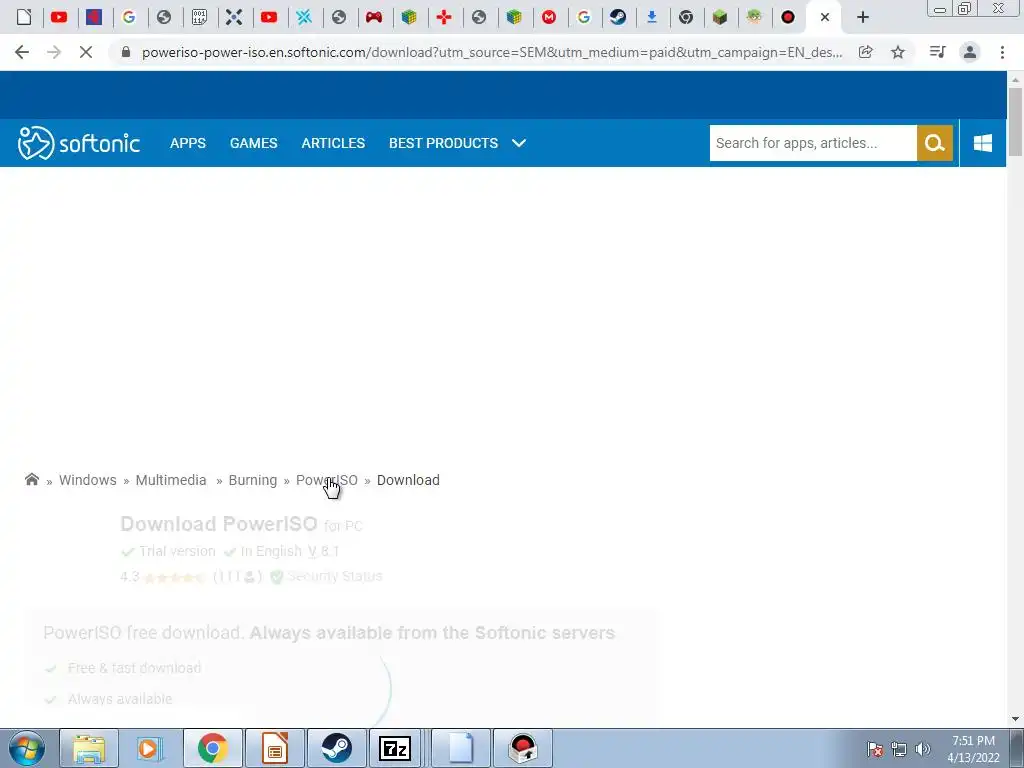Image resolution: width=1024 pixels, height=768 pixels.
Task: Open the network status tray icon
Action: [899, 749]
